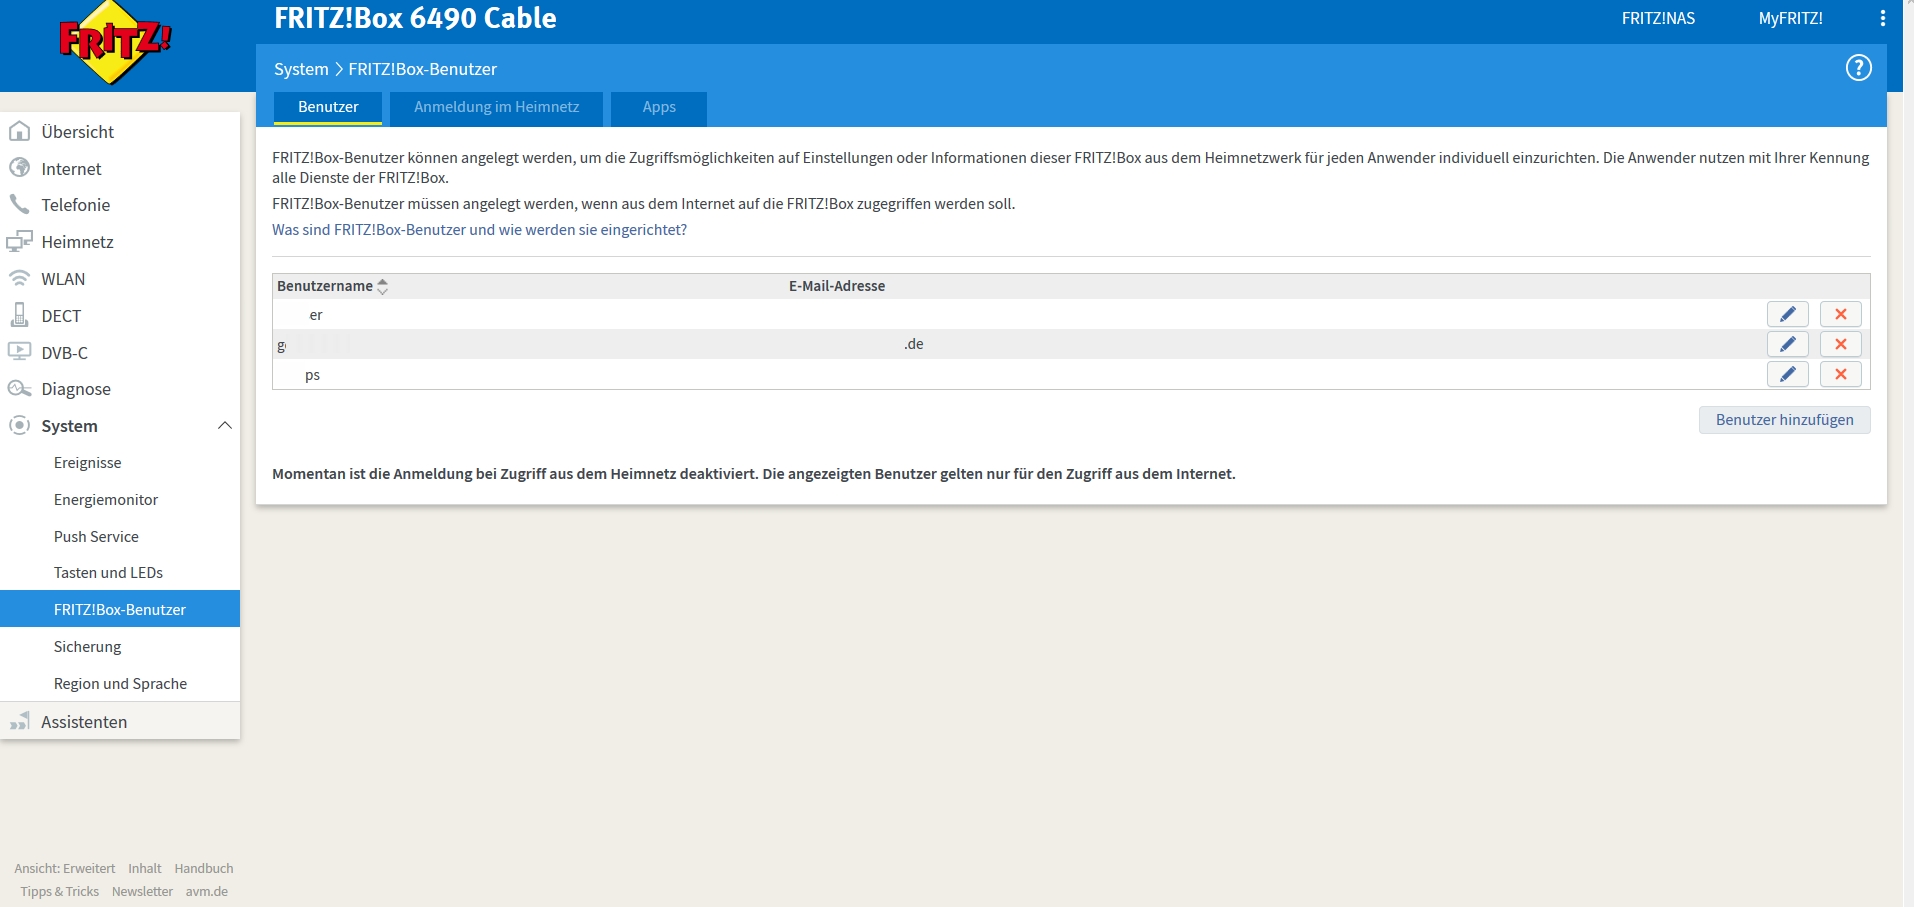This screenshot has width=1914, height=907.
Task: Open FRITZ!NAS link in header
Action: coord(1658,18)
